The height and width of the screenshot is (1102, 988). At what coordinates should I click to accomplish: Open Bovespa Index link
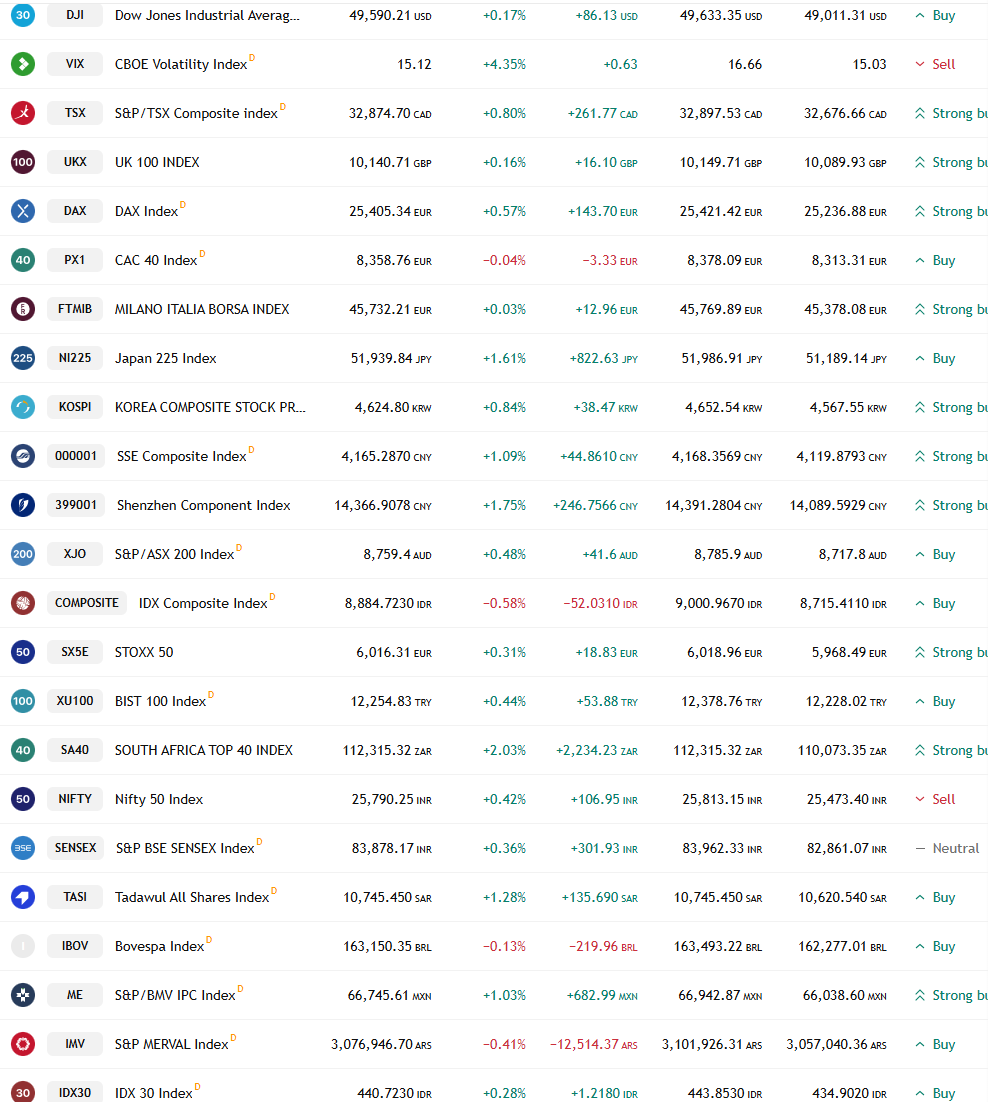point(160,947)
